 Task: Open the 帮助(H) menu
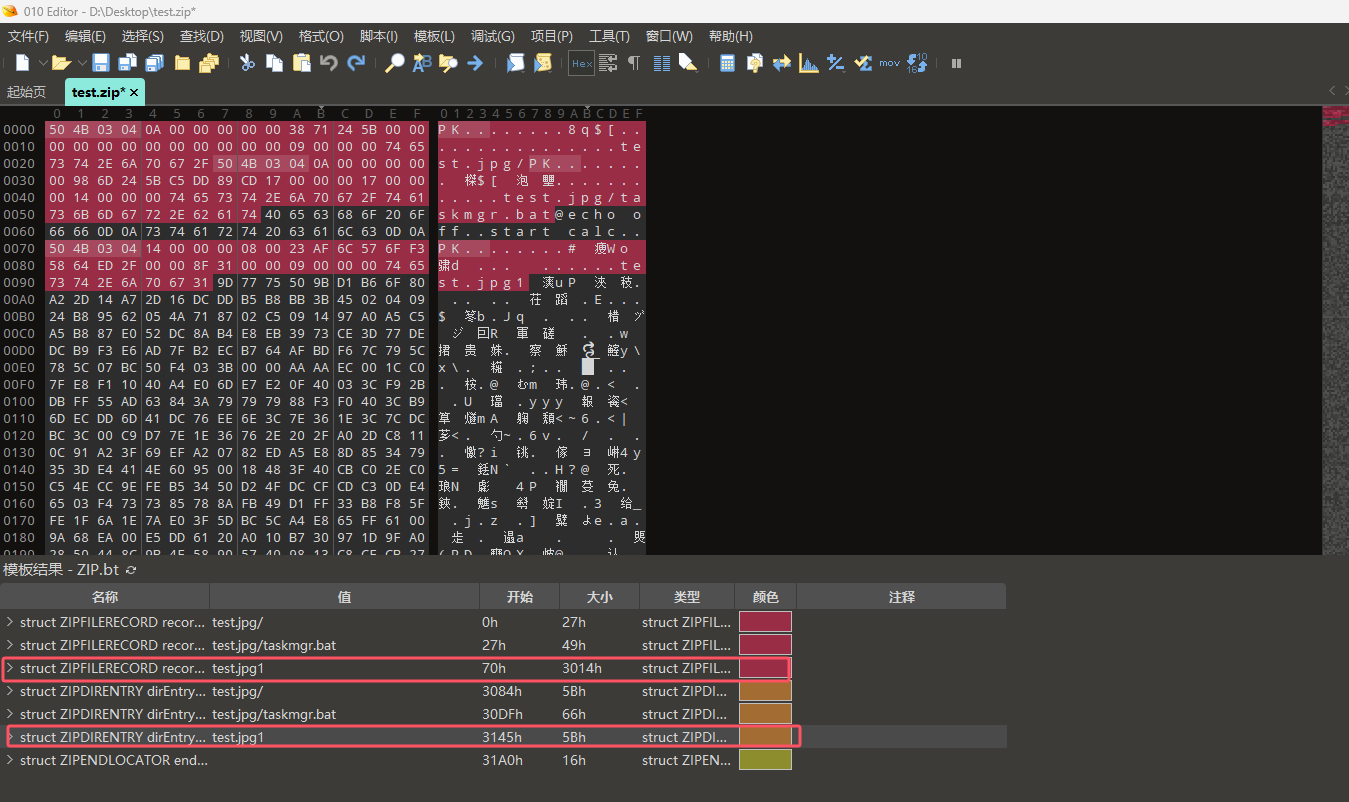729,36
